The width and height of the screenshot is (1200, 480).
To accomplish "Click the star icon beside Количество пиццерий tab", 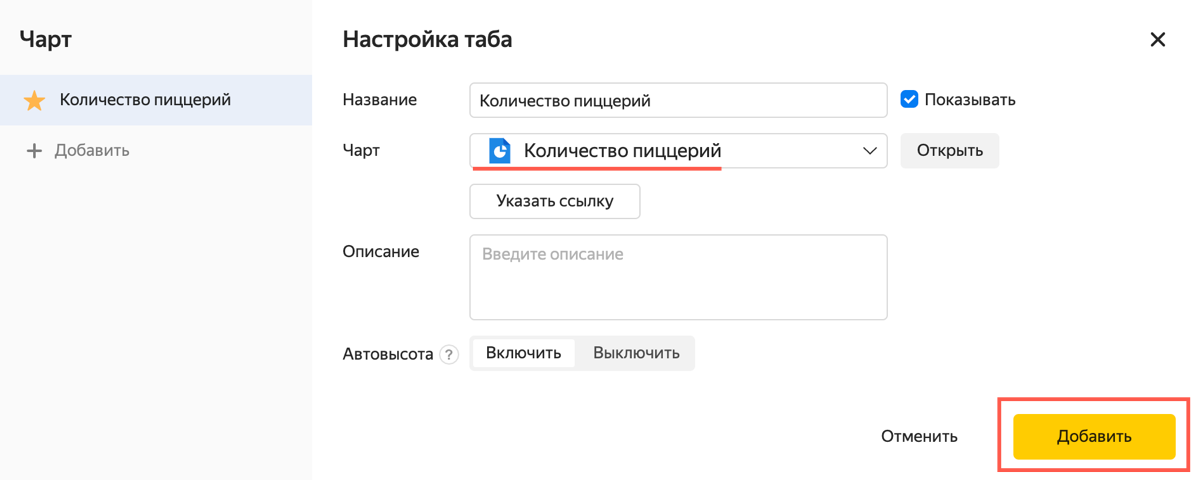I will coord(35,101).
